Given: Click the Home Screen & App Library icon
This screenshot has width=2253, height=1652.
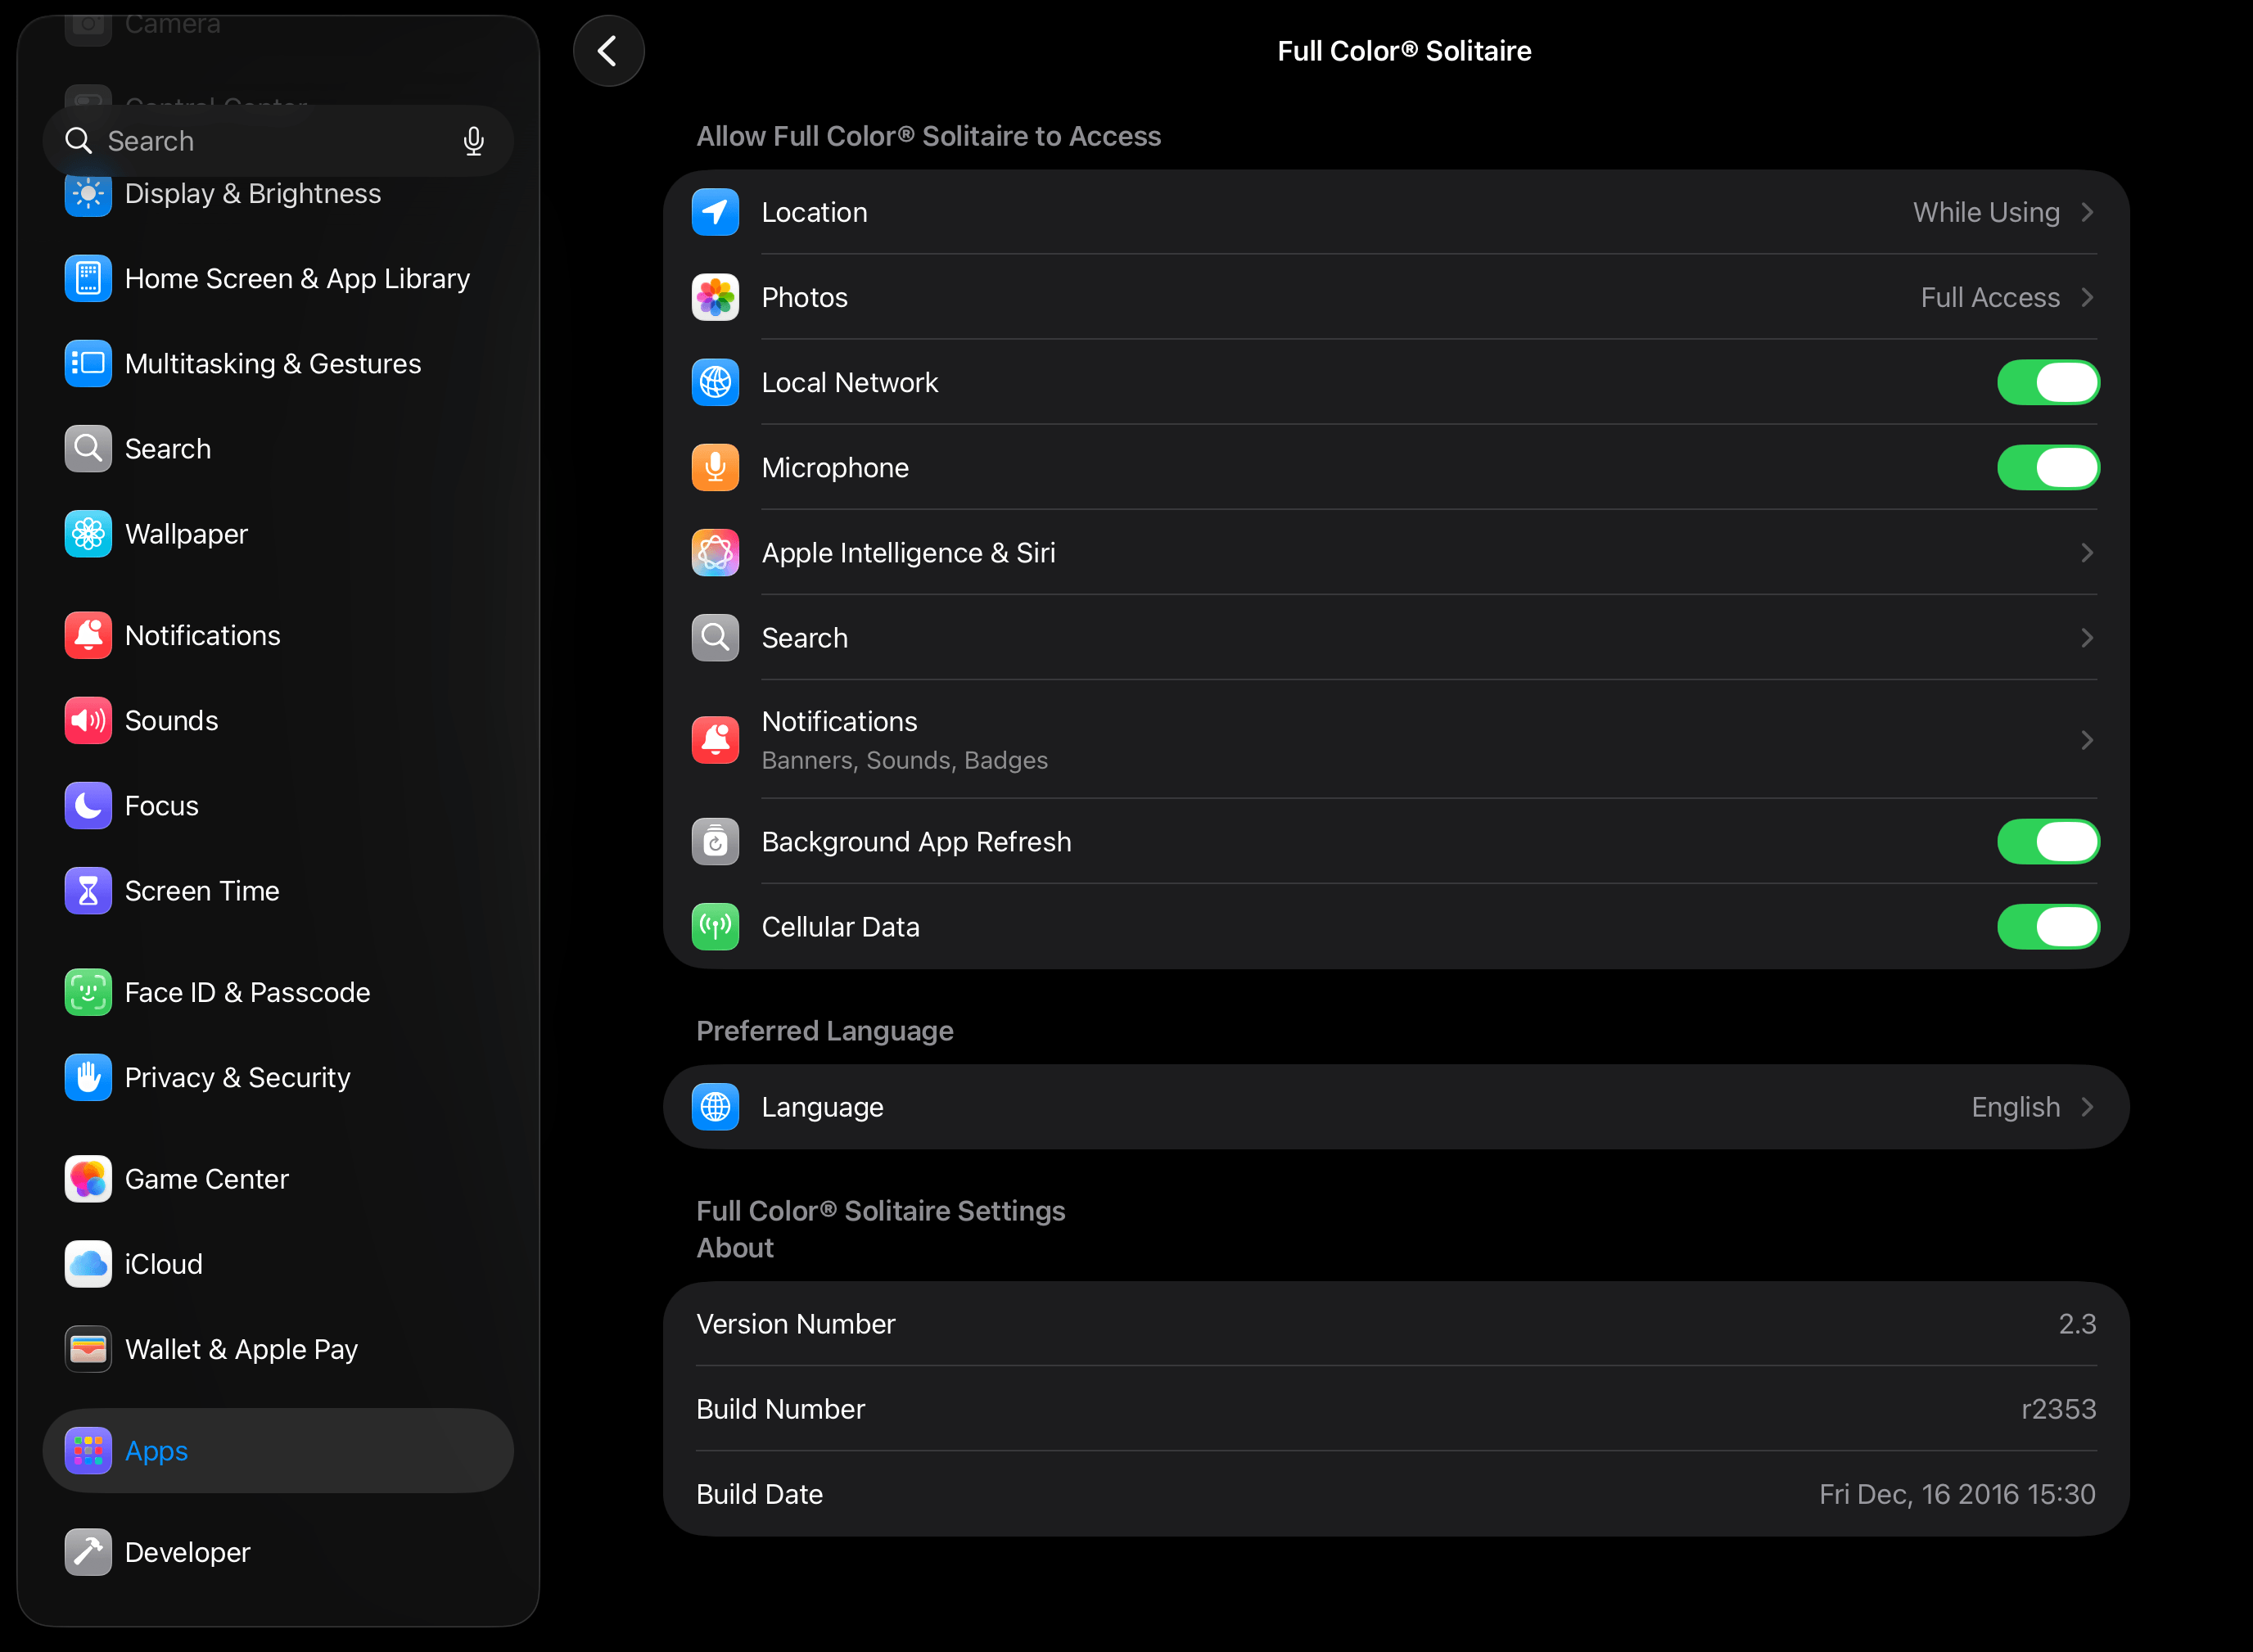Looking at the screenshot, I should click(x=88, y=279).
